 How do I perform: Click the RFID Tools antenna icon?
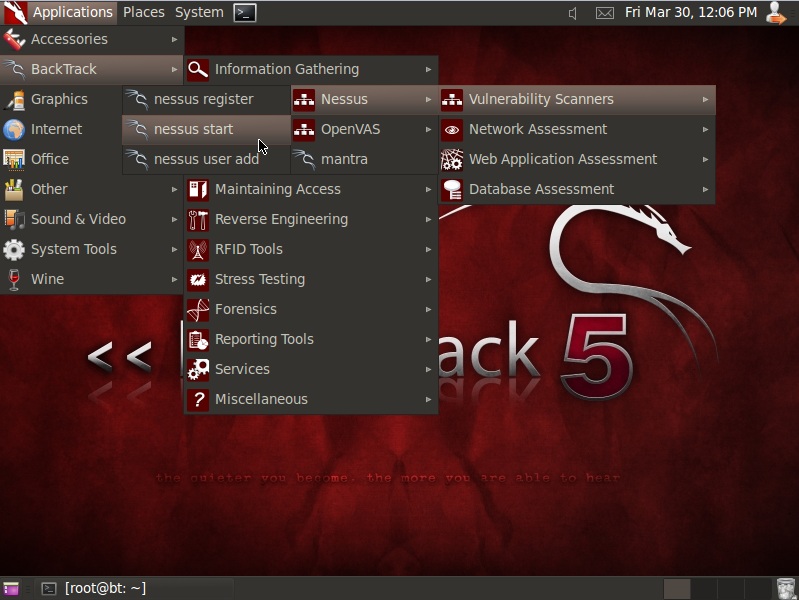pyautogui.click(x=198, y=250)
